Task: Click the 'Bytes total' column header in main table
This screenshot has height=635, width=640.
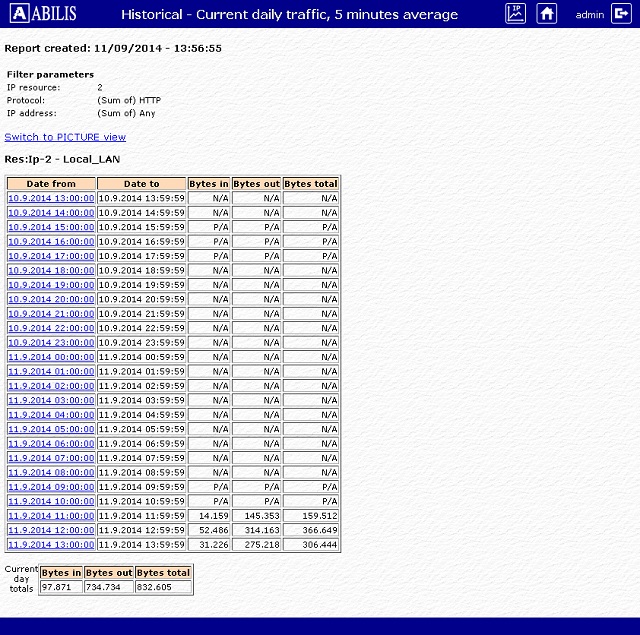Action: point(311,184)
